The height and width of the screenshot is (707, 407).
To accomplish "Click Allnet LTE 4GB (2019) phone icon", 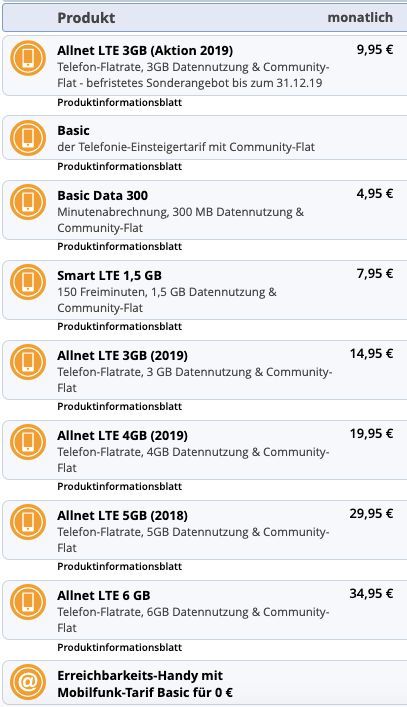I will (x=28, y=442).
